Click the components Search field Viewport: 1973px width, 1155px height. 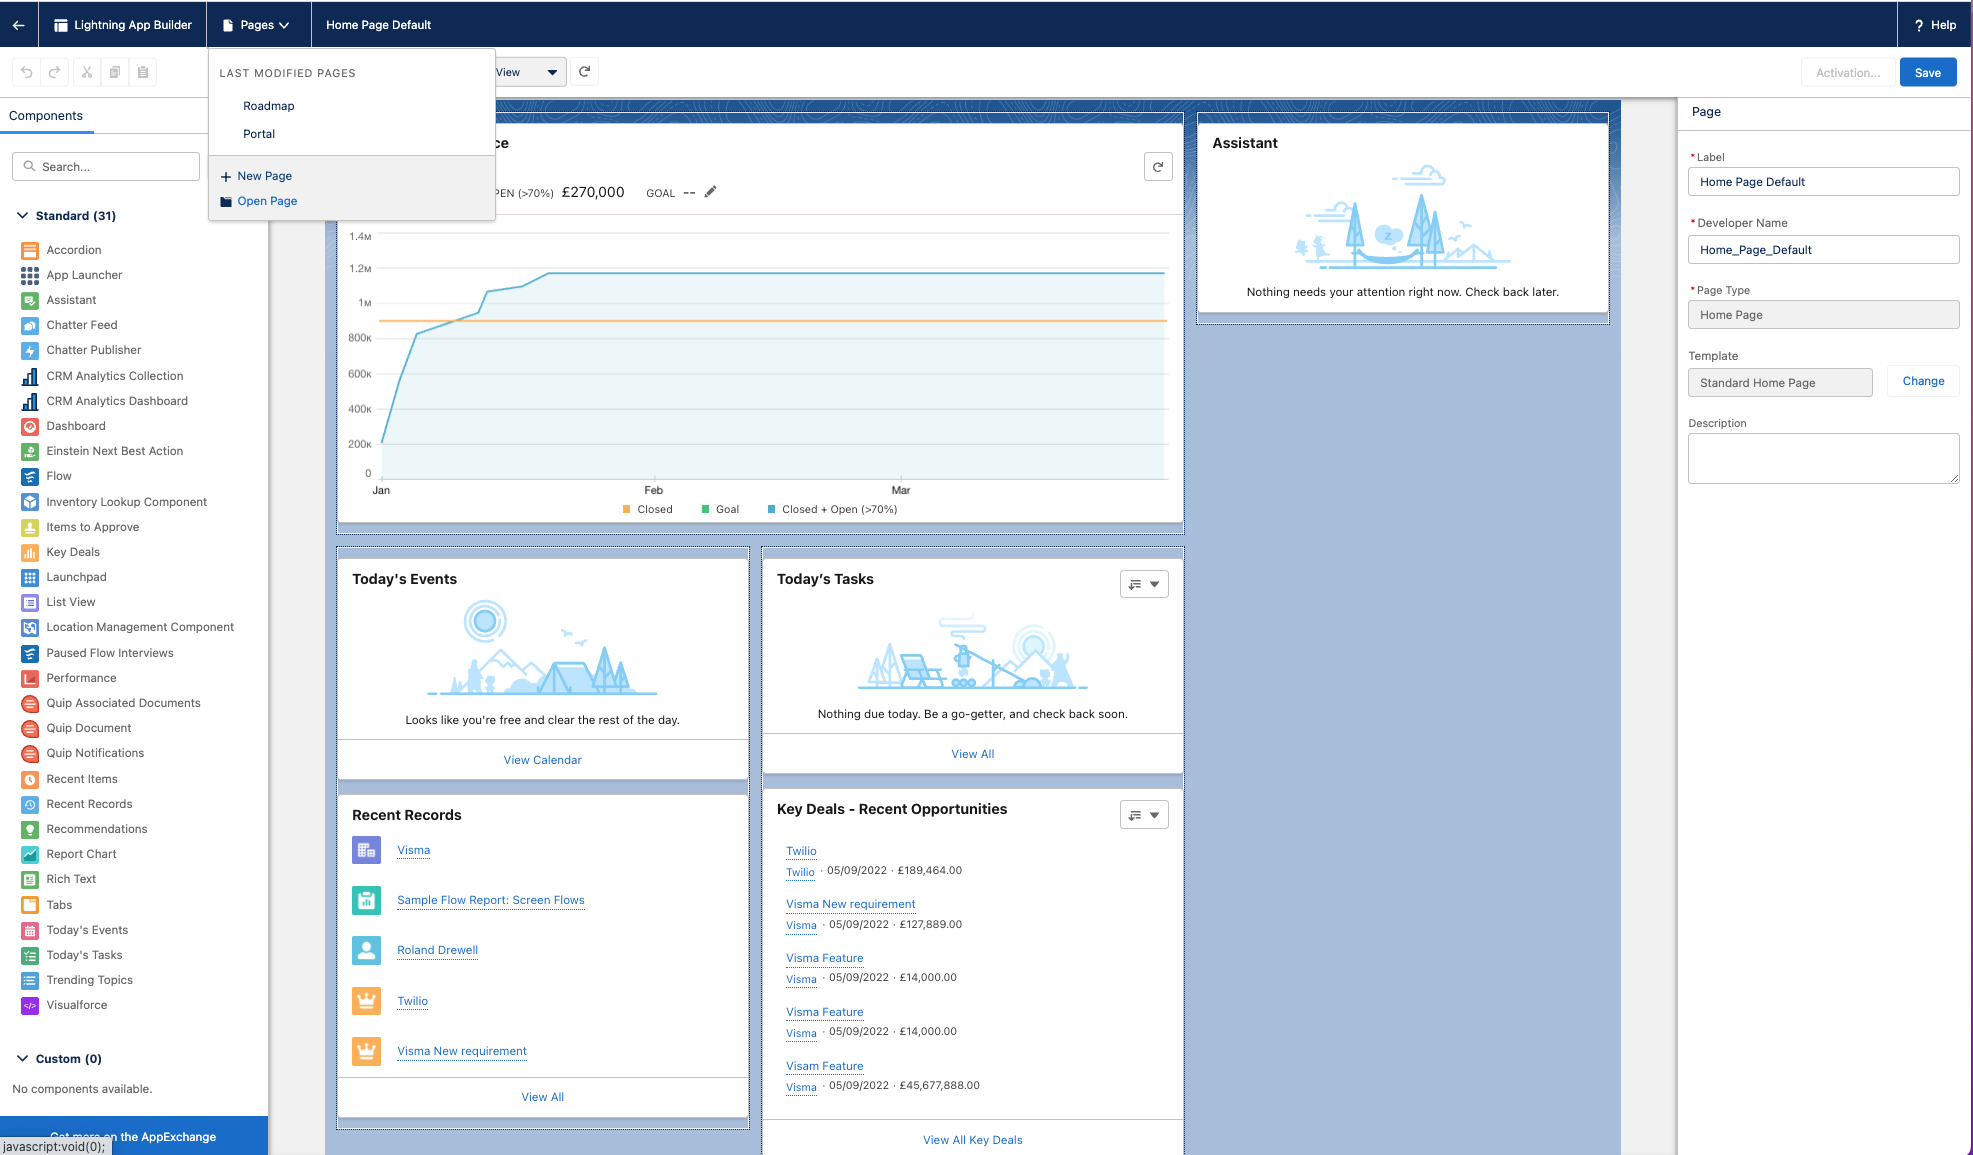[x=106, y=167]
